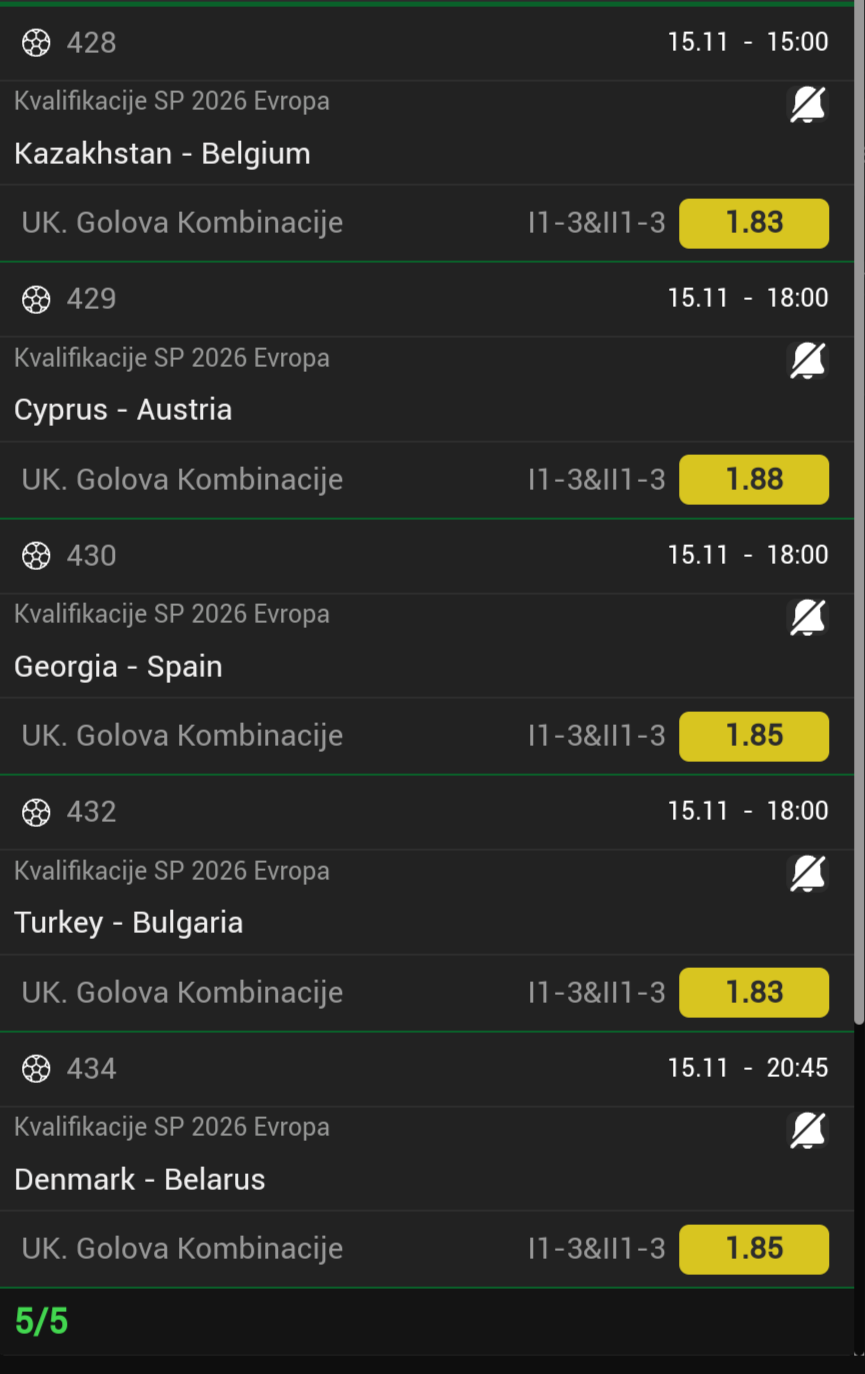Click soccer ball icon for match 432
The image size is (865, 1374).
[x=36, y=811]
